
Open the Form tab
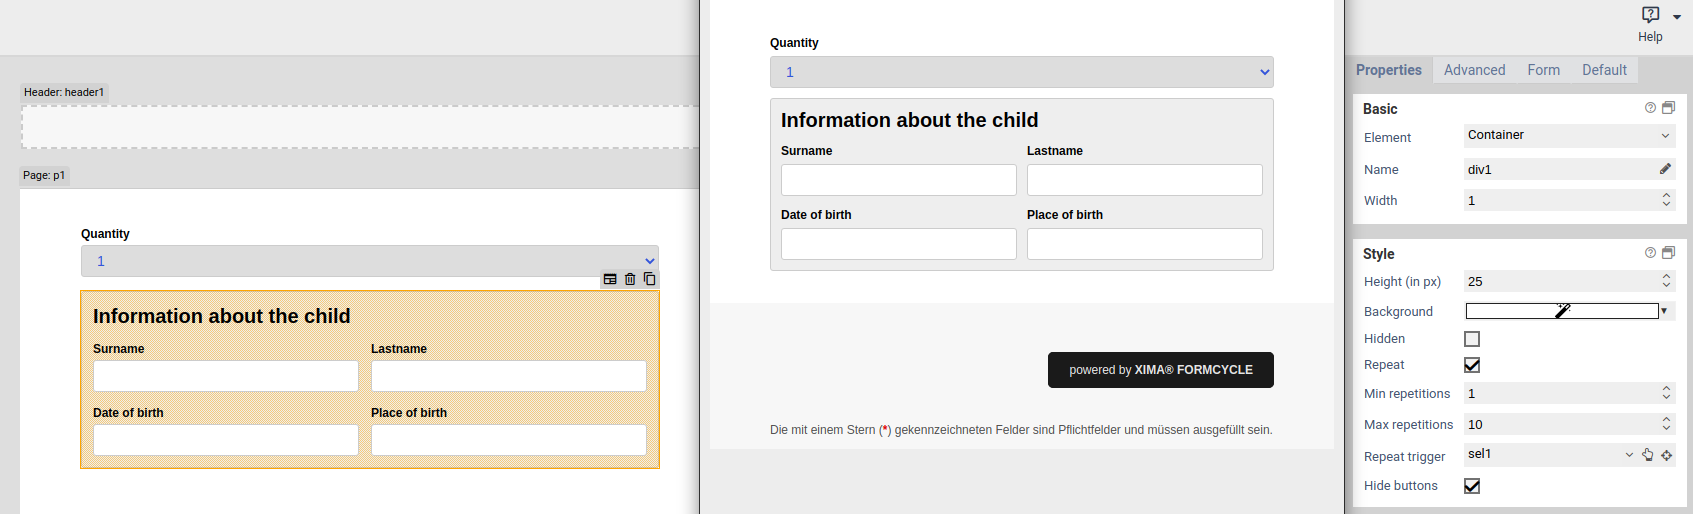coord(1543,70)
